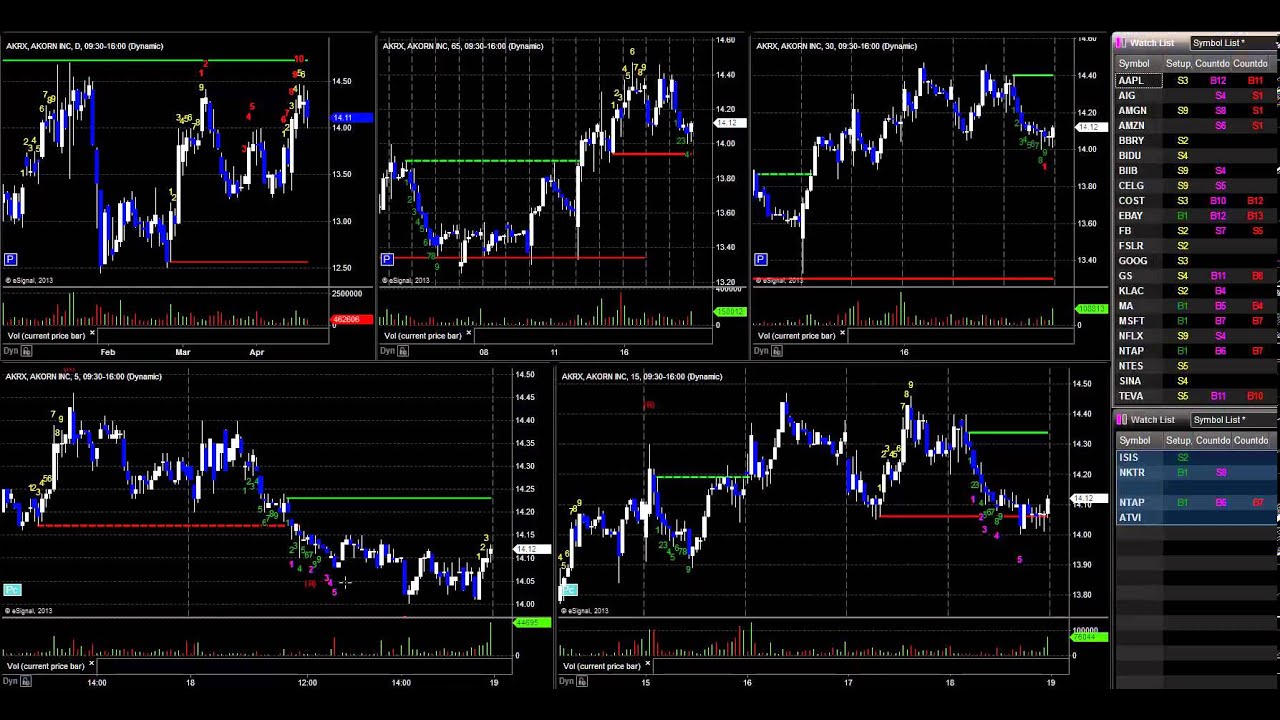This screenshot has height=720, width=1280.
Task: Click the Vol (current price bar) label on daily chart
Action: pos(46,335)
